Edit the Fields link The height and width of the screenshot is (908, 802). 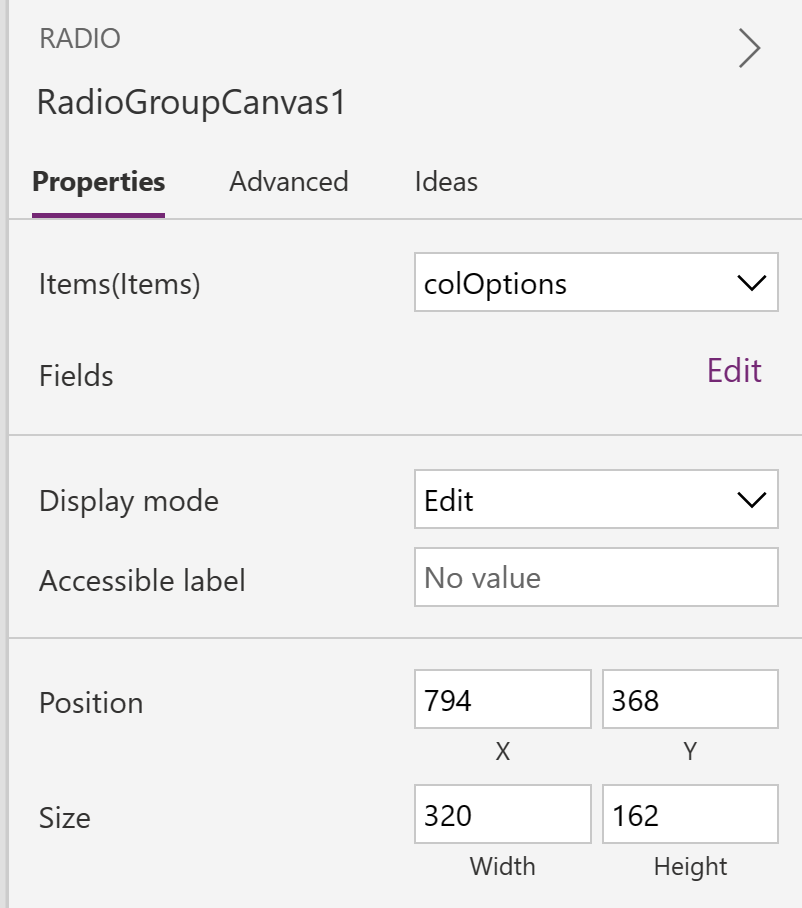coord(734,371)
